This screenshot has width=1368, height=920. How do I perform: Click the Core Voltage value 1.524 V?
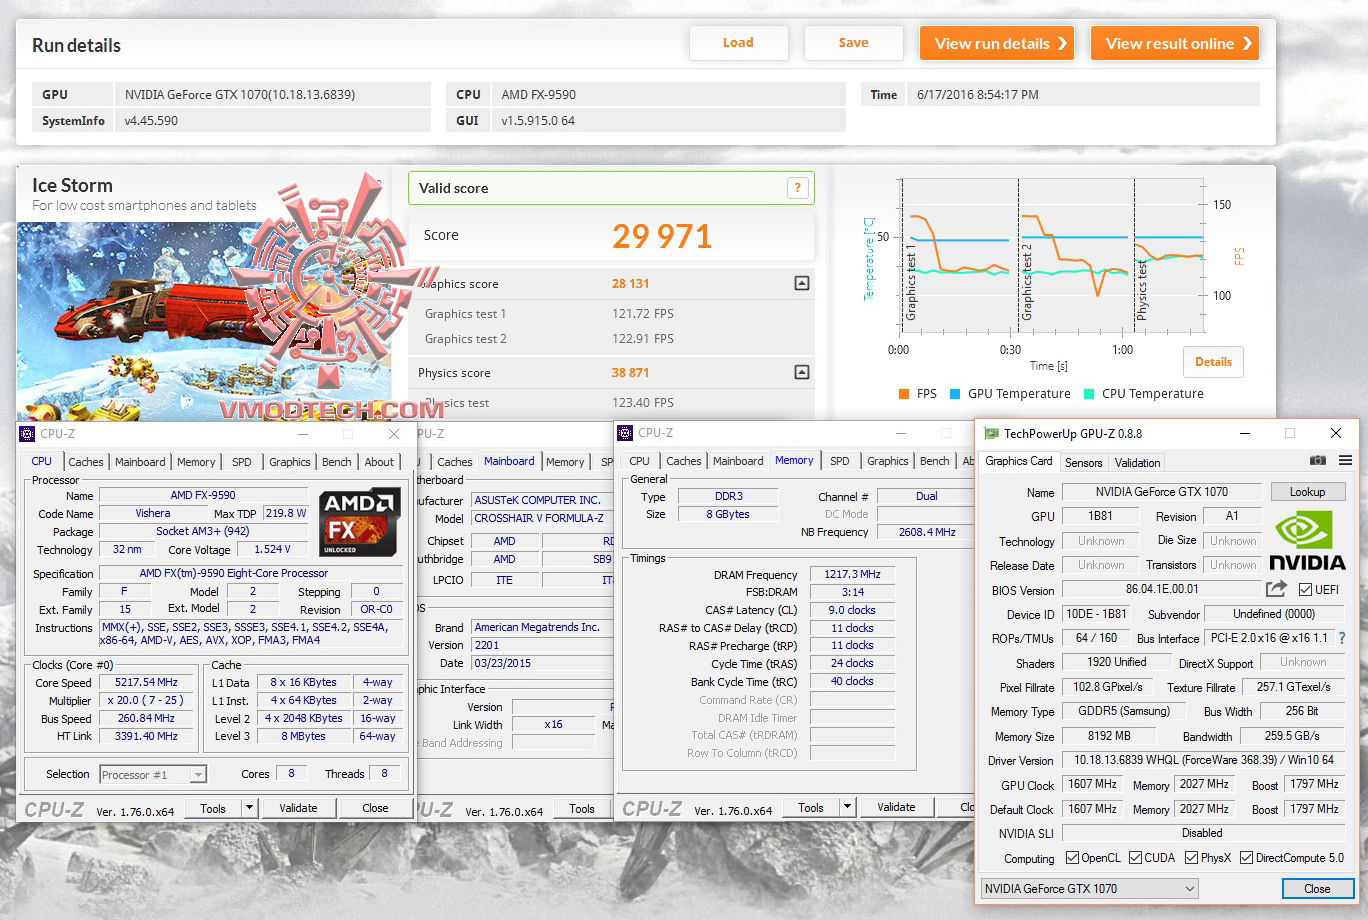coord(271,549)
